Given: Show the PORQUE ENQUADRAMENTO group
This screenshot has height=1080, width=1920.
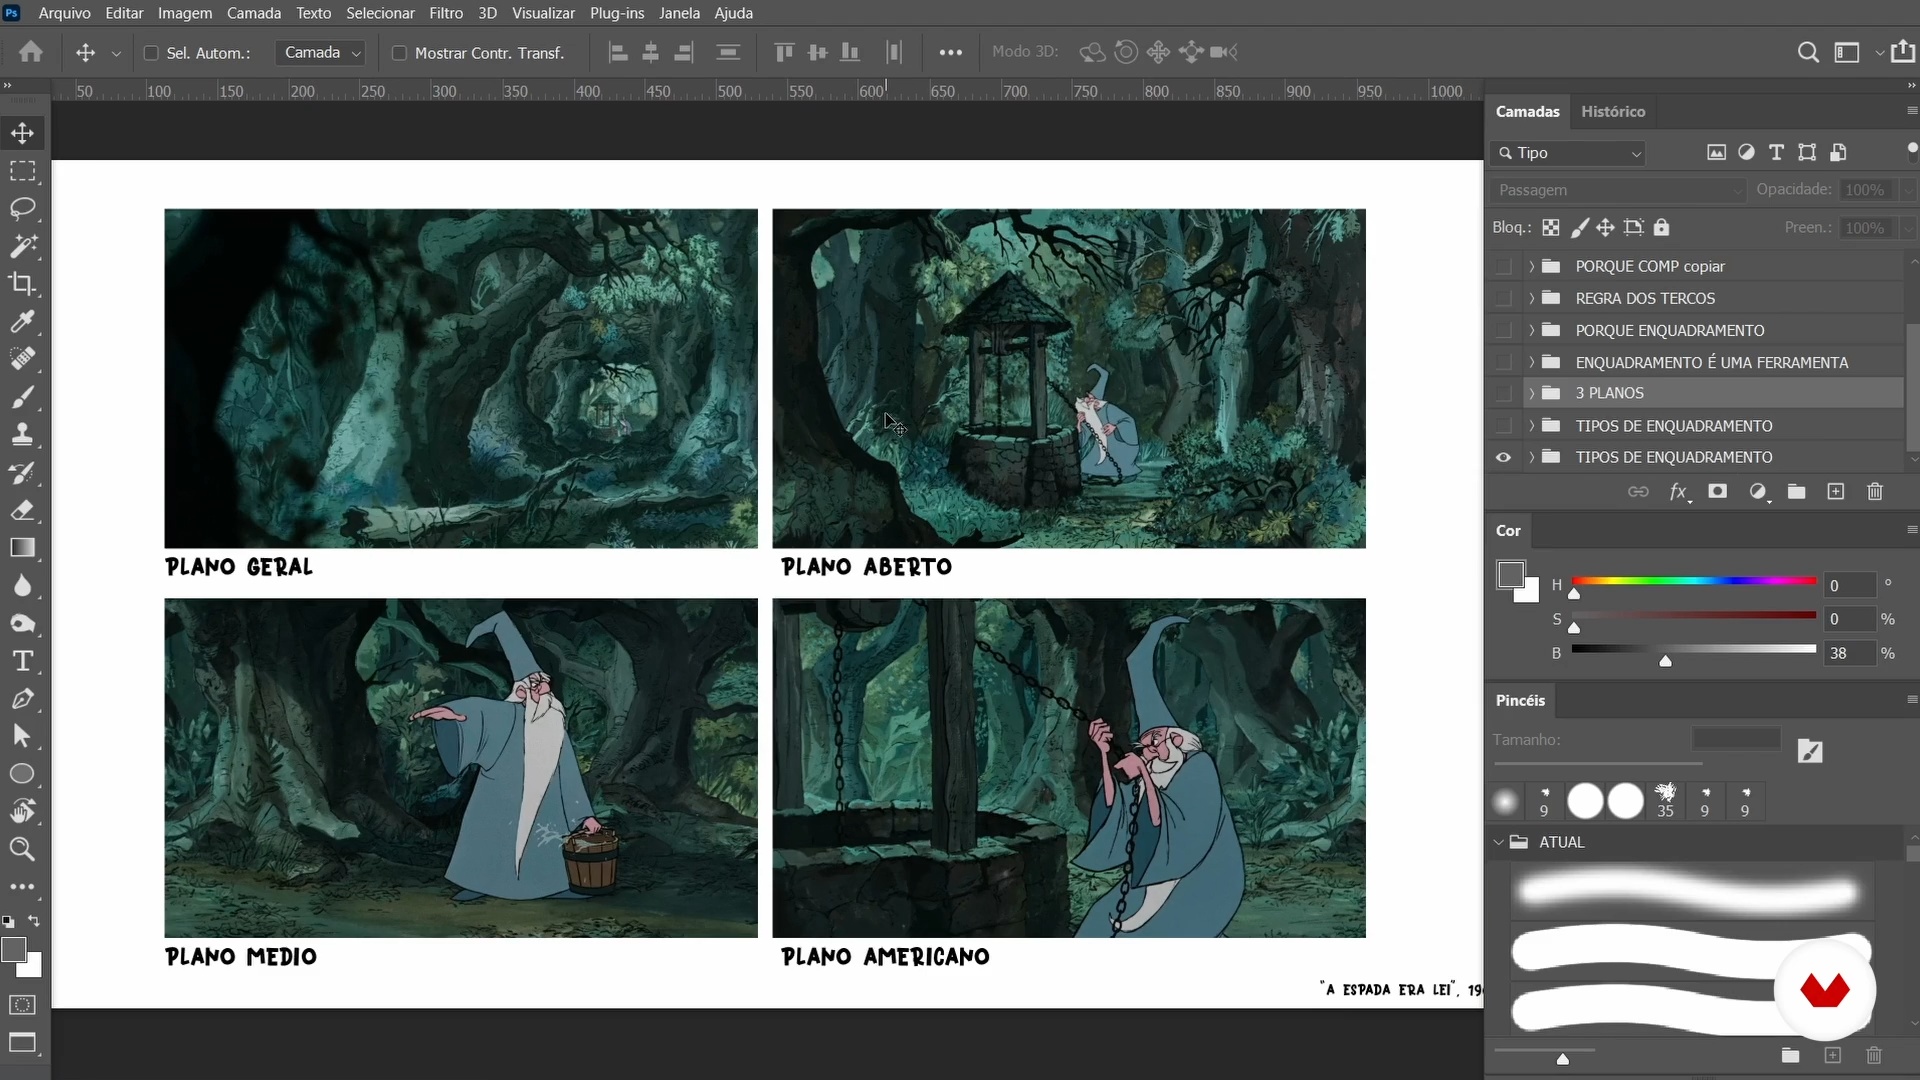Looking at the screenshot, I should (1503, 330).
